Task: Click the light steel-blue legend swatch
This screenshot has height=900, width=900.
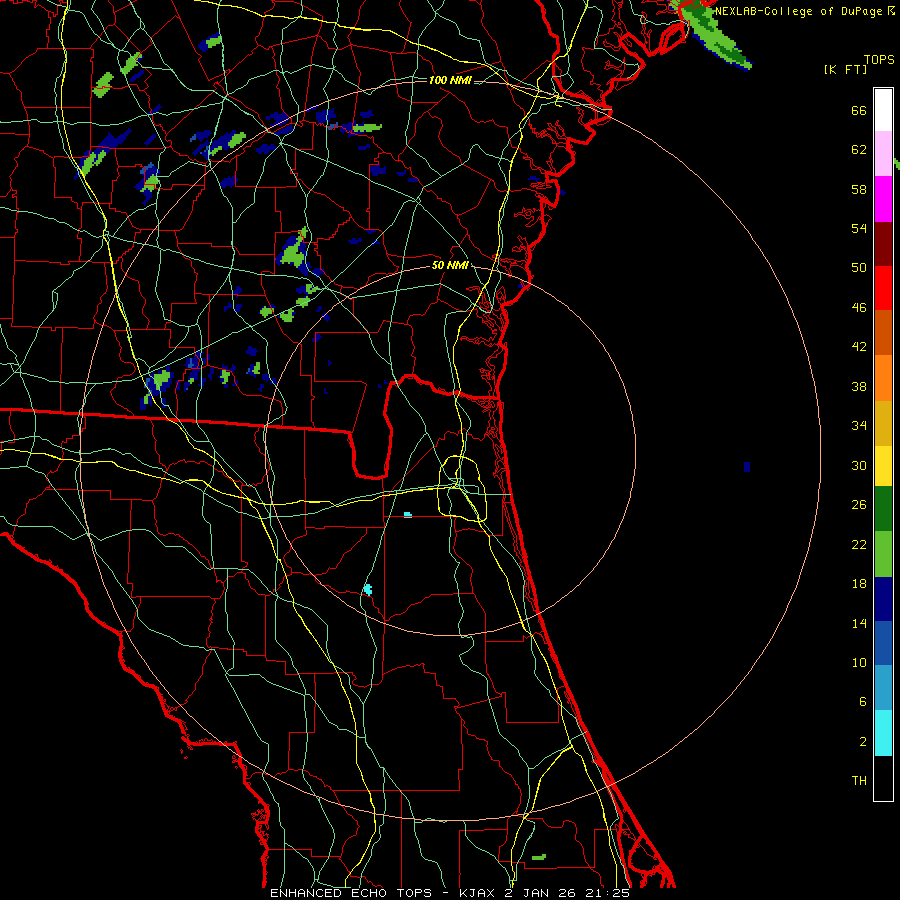Action: click(x=883, y=688)
